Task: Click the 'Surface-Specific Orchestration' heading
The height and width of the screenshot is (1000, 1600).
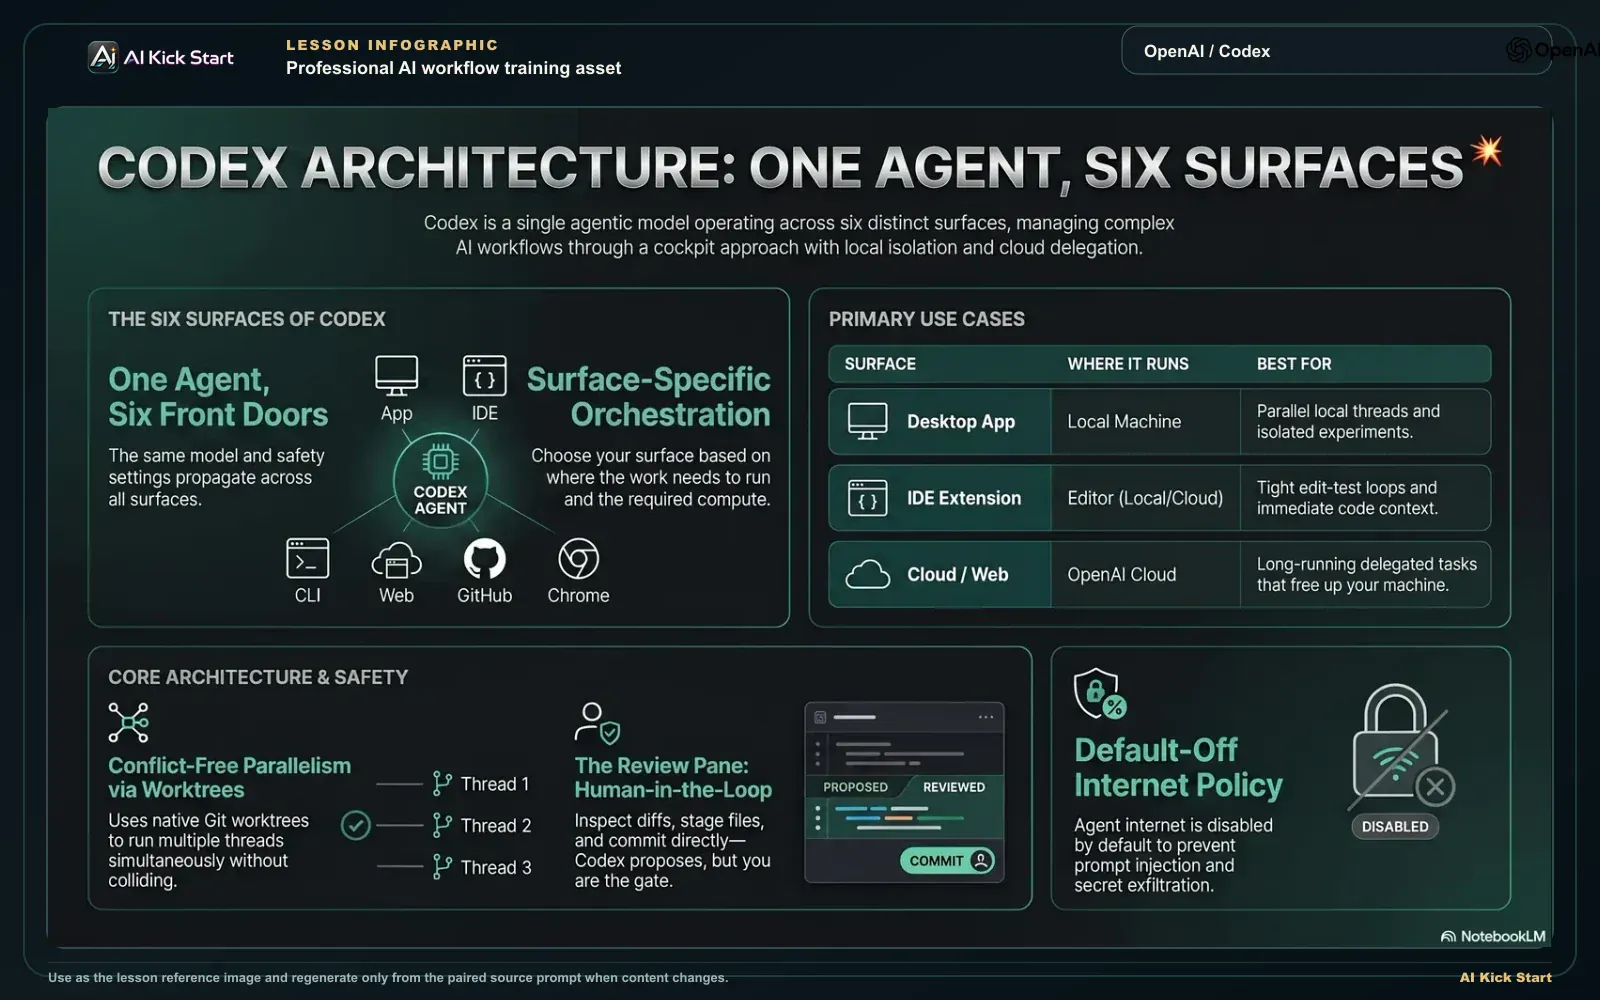Action: (648, 396)
